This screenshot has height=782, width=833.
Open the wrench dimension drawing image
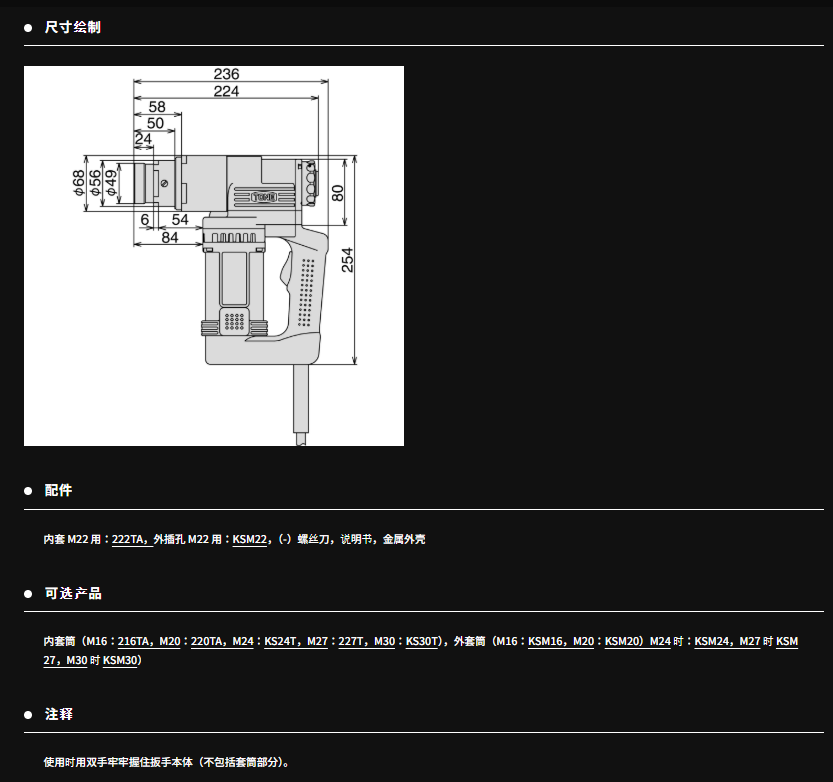214,256
